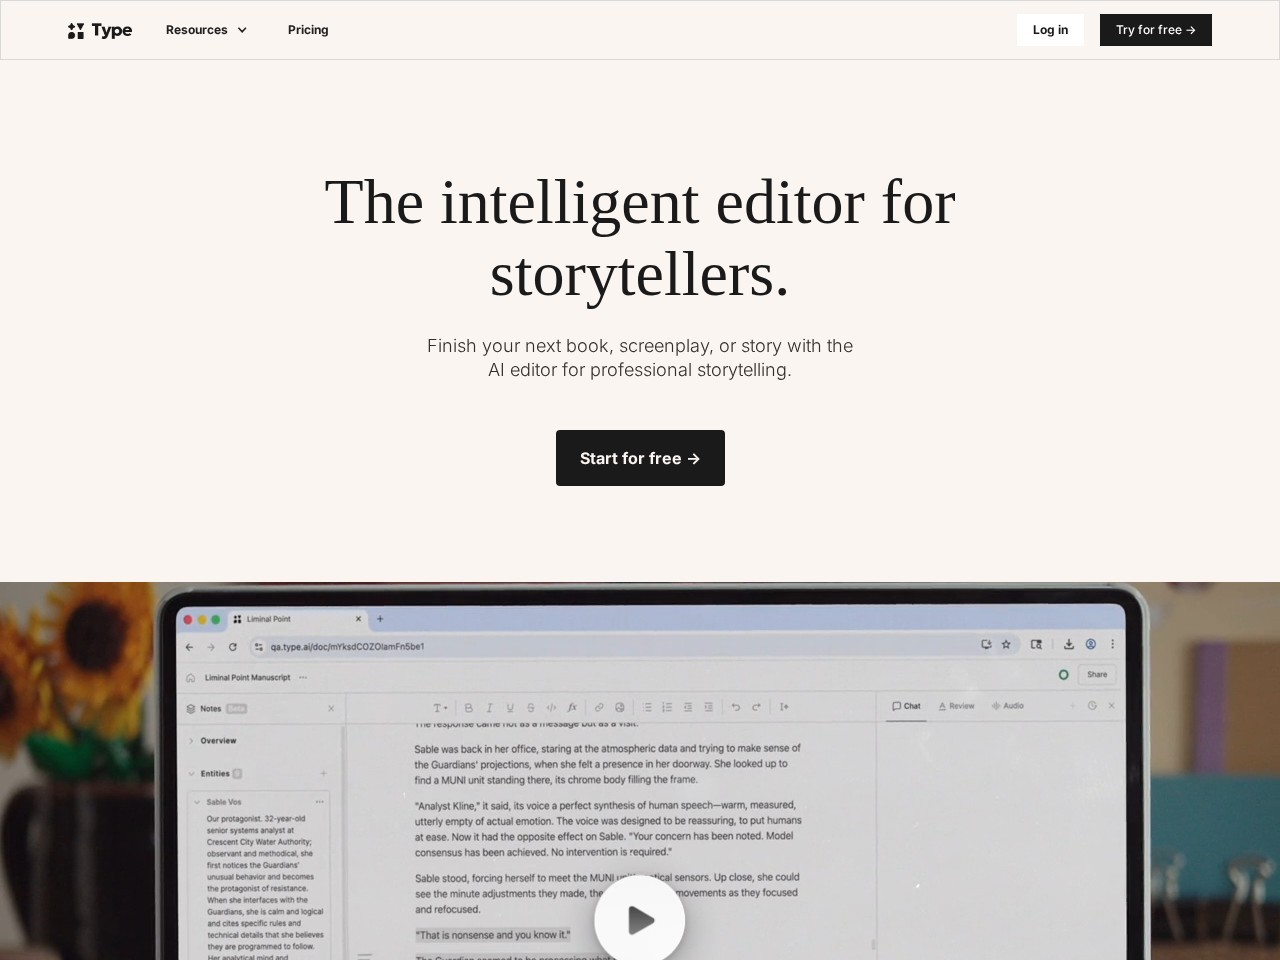Click the Log in button
This screenshot has width=1280, height=960.
(1050, 30)
